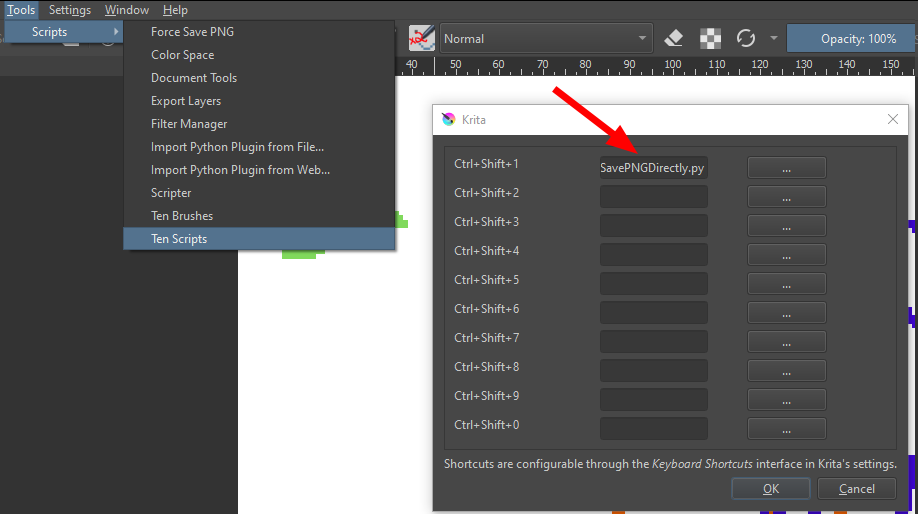Click the Krita logo in dialog title bar
Viewport: 918px width, 514px height.
(448, 120)
